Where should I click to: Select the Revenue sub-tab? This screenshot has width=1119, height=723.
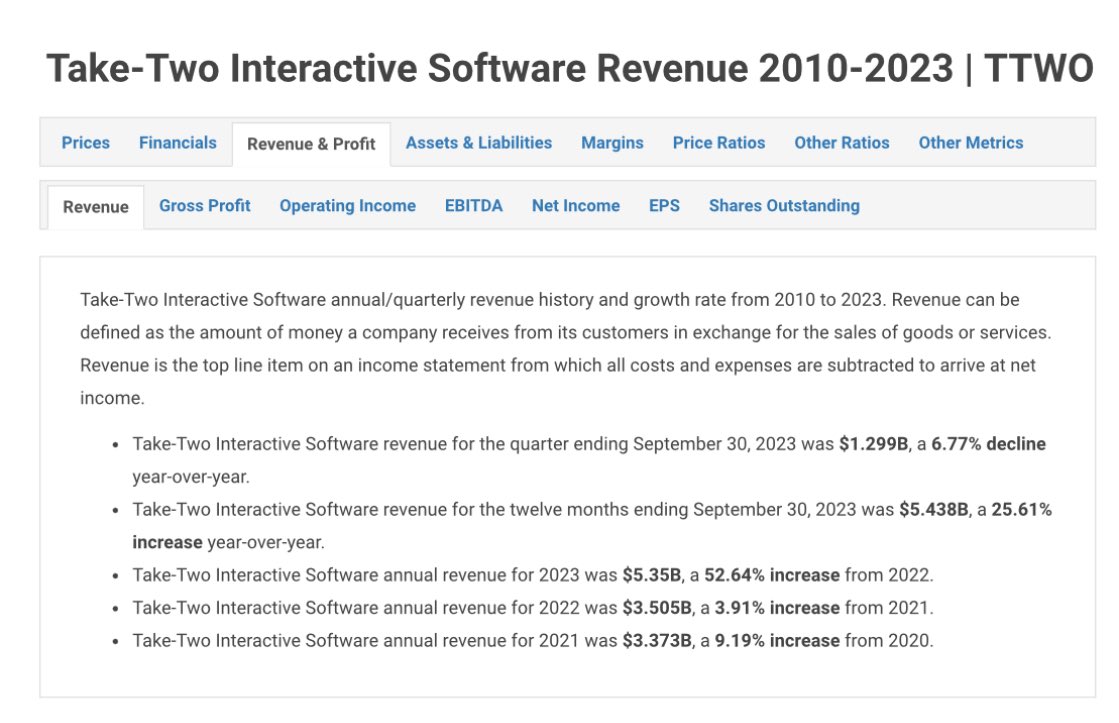point(96,207)
